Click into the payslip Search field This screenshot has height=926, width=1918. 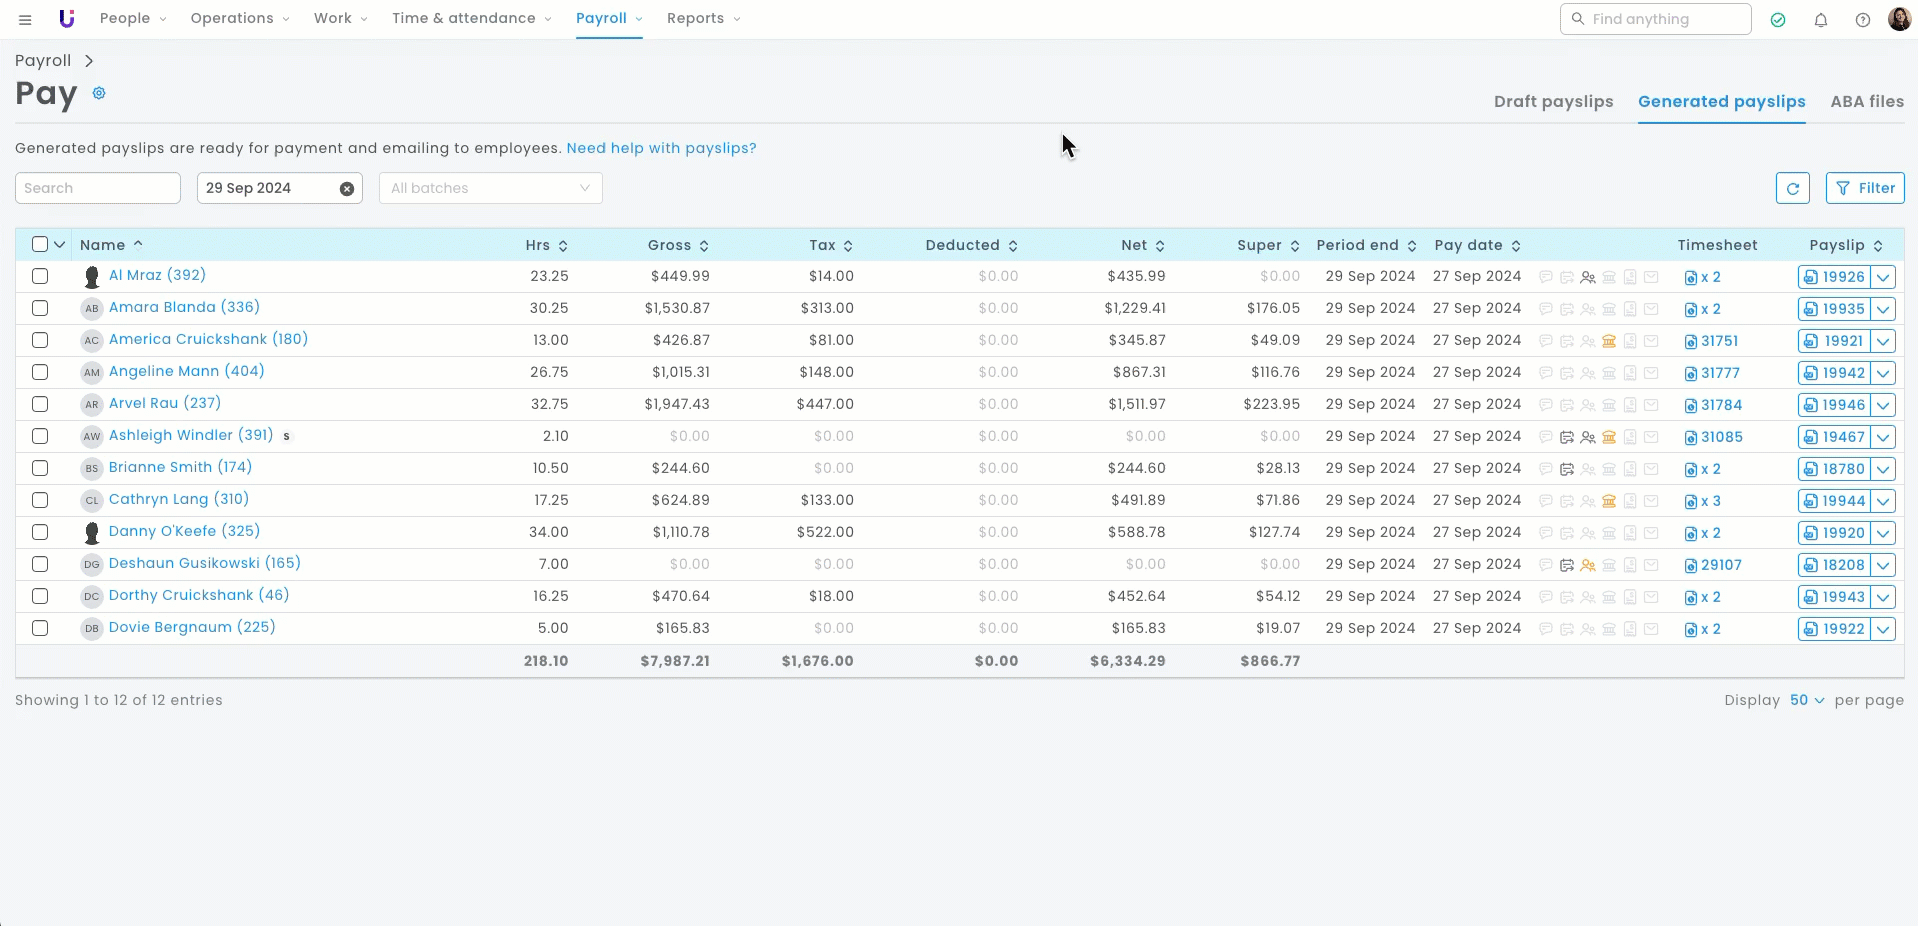[97, 188]
